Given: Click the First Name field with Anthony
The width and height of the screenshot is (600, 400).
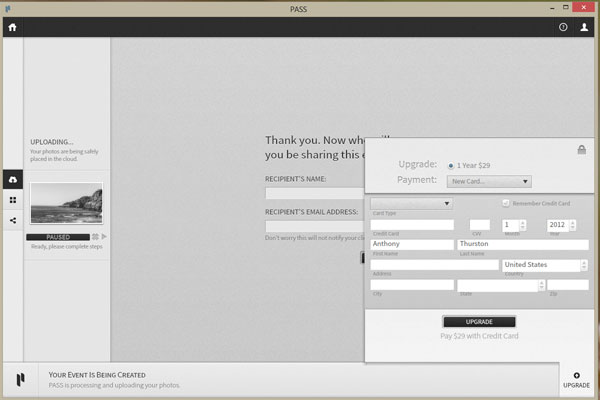Looking at the screenshot, I should tap(412, 244).
